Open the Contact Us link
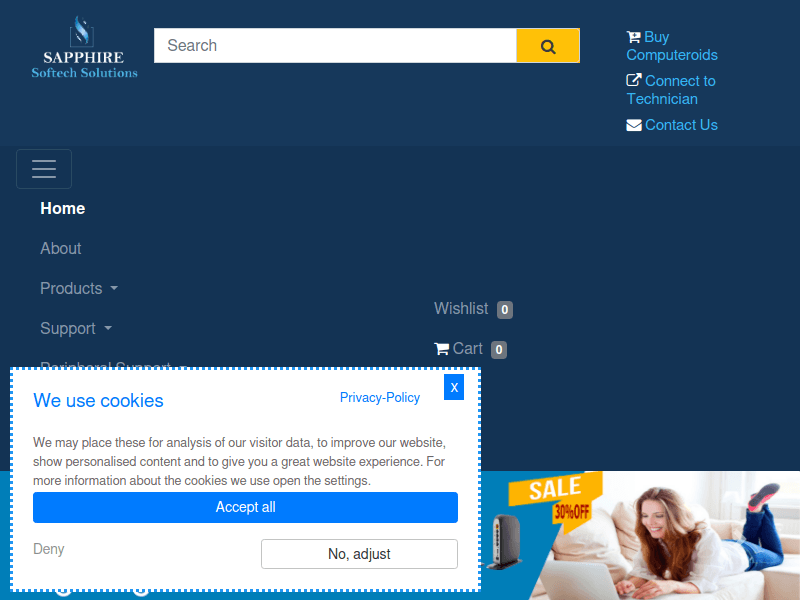800x600 pixels. point(681,125)
